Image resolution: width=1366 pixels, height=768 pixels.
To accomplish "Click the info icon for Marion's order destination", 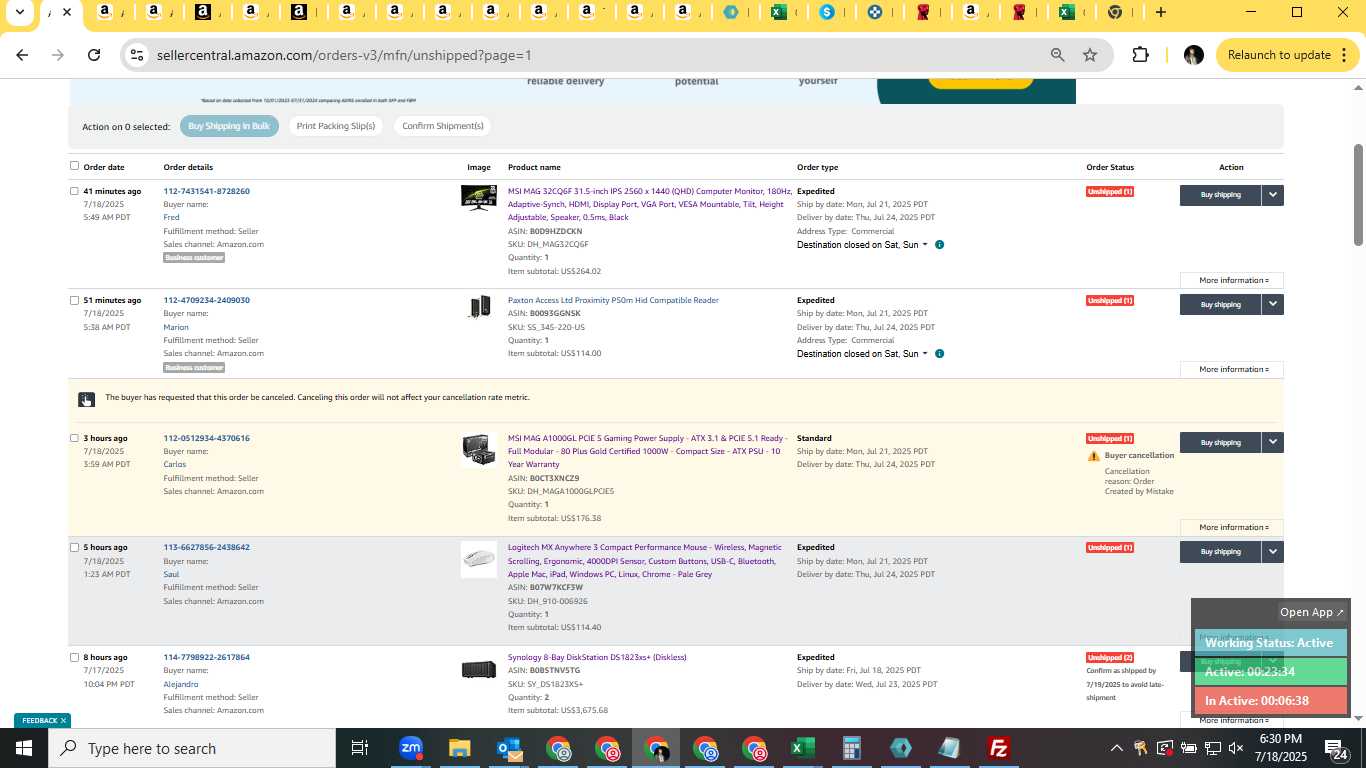I will (x=939, y=353).
